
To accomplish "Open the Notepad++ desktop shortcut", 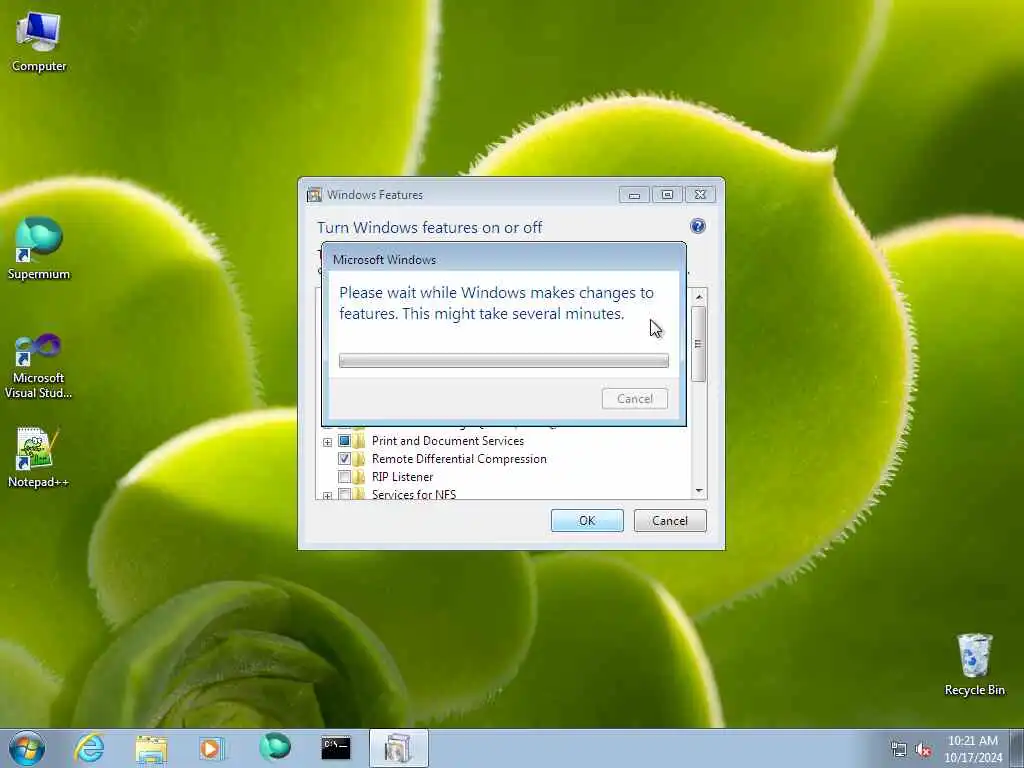I will [x=38, y=457].
